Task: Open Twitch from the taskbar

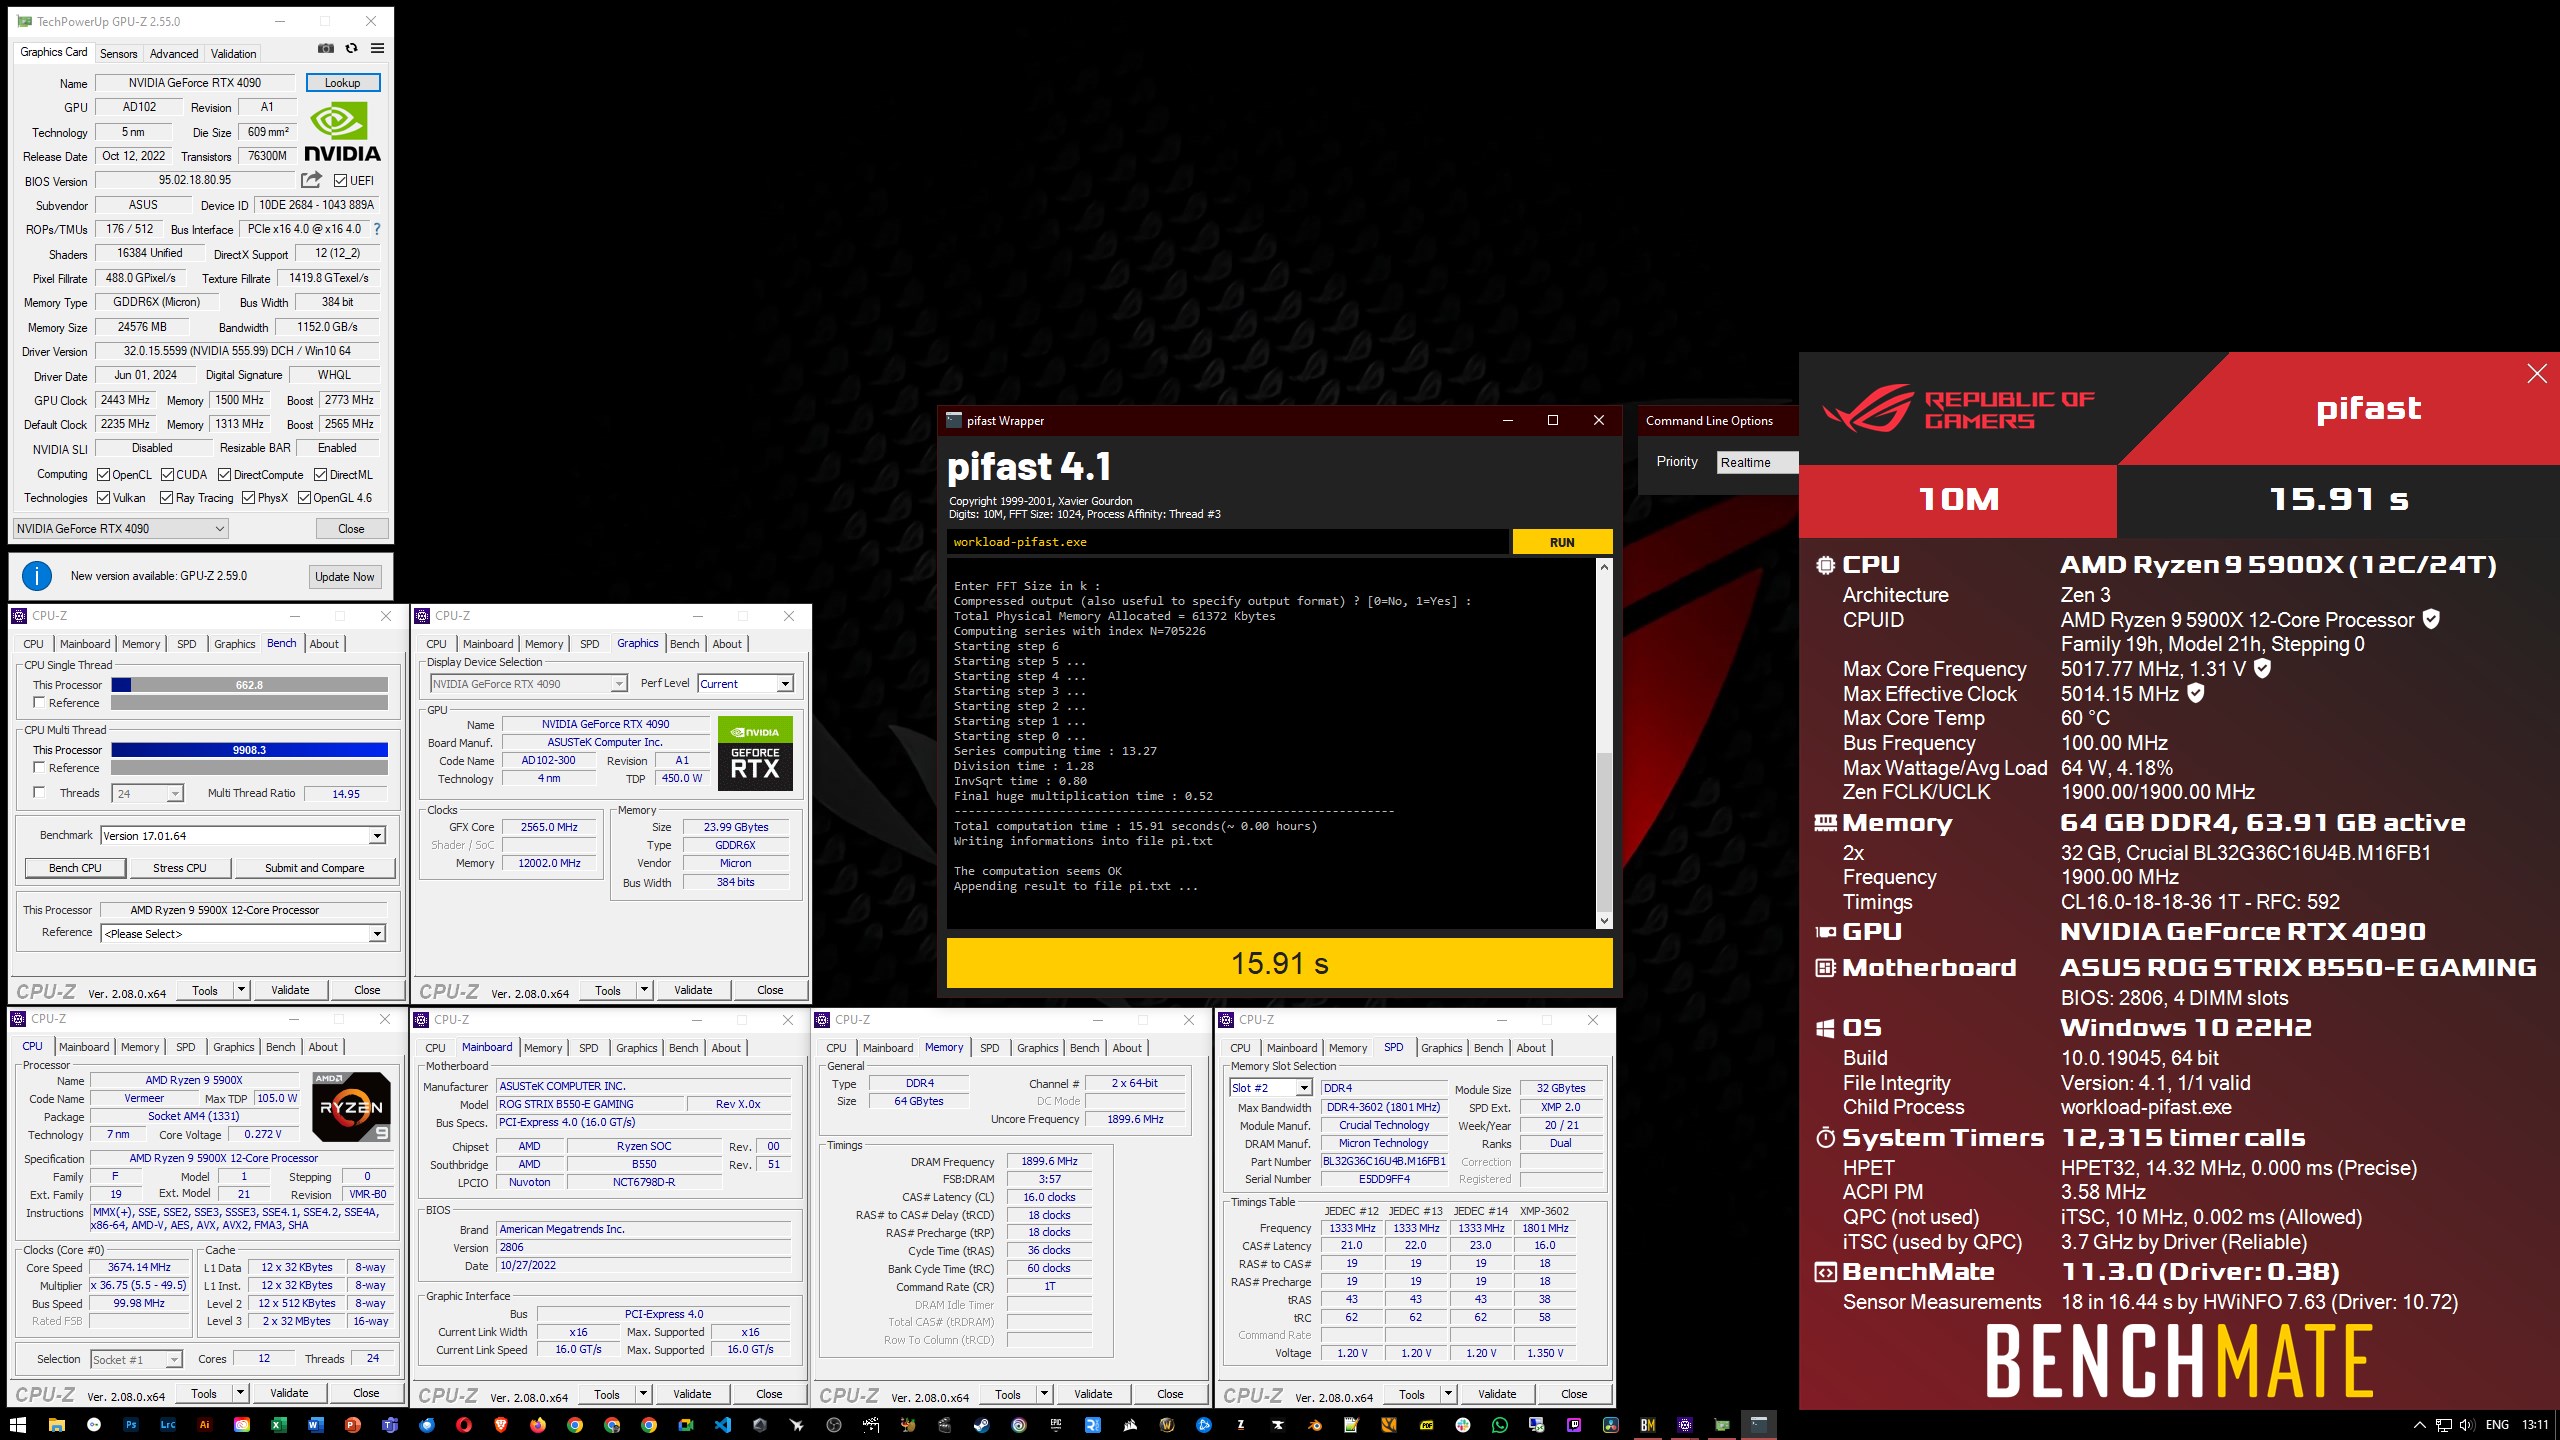Action: tap(1573, 1425)
